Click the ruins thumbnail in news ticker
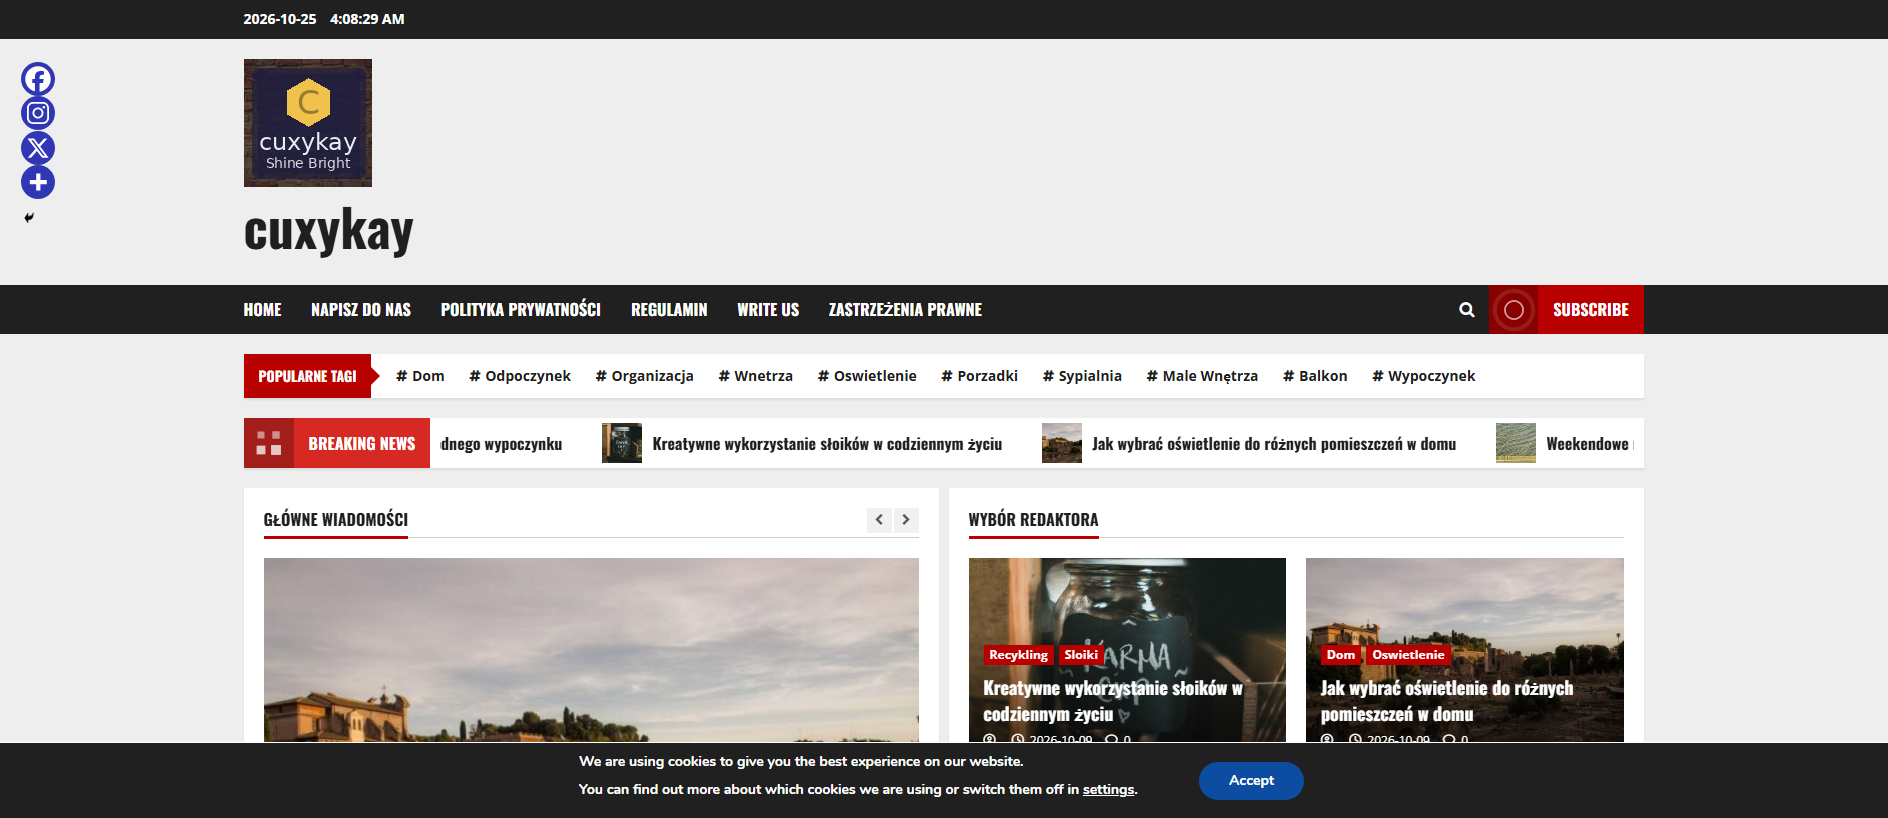 (1062, 443)
